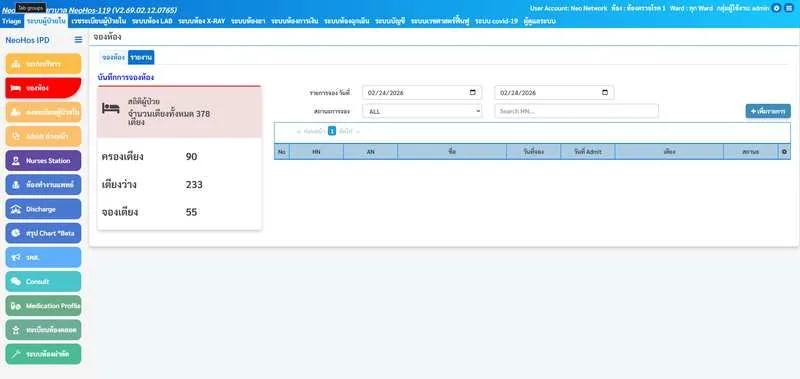Open the baby-icon delivery room registry item
The width and height of the screenshot is (800, 379).
tap(43, 330)
